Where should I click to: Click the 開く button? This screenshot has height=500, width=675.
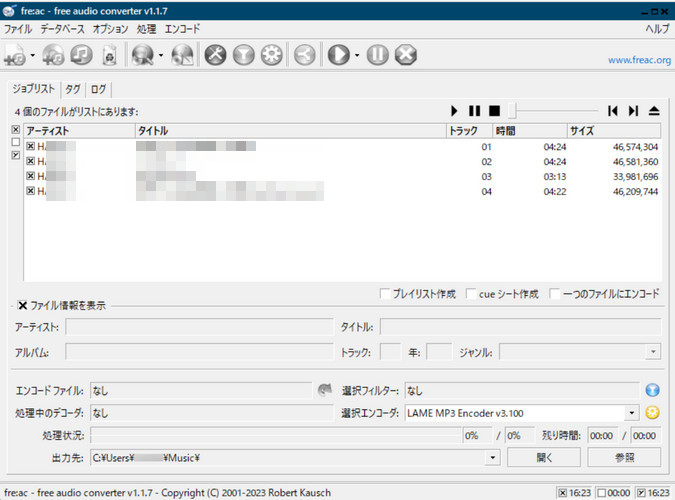tap(544, 457)
